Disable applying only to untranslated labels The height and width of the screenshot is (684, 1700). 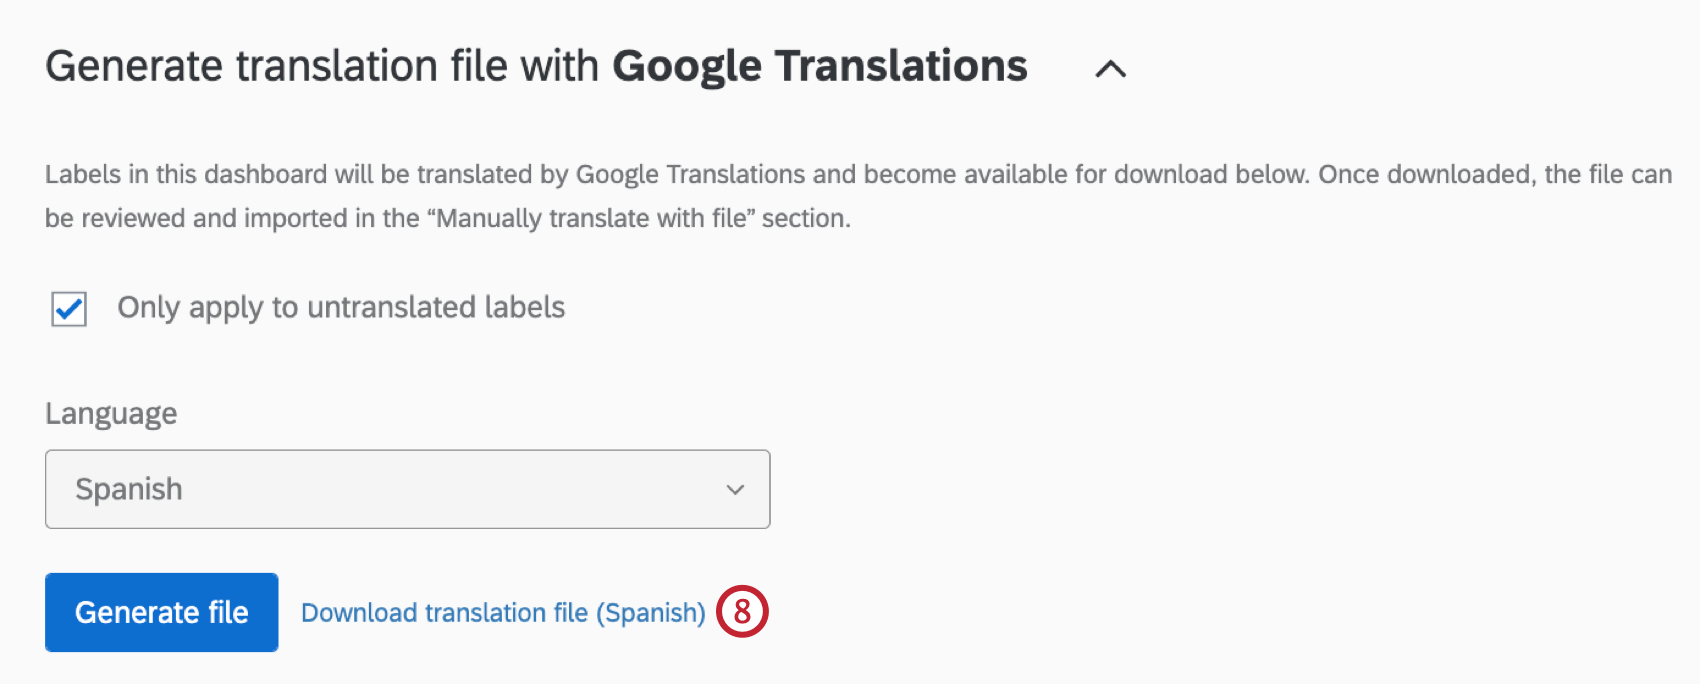(66, 308)
